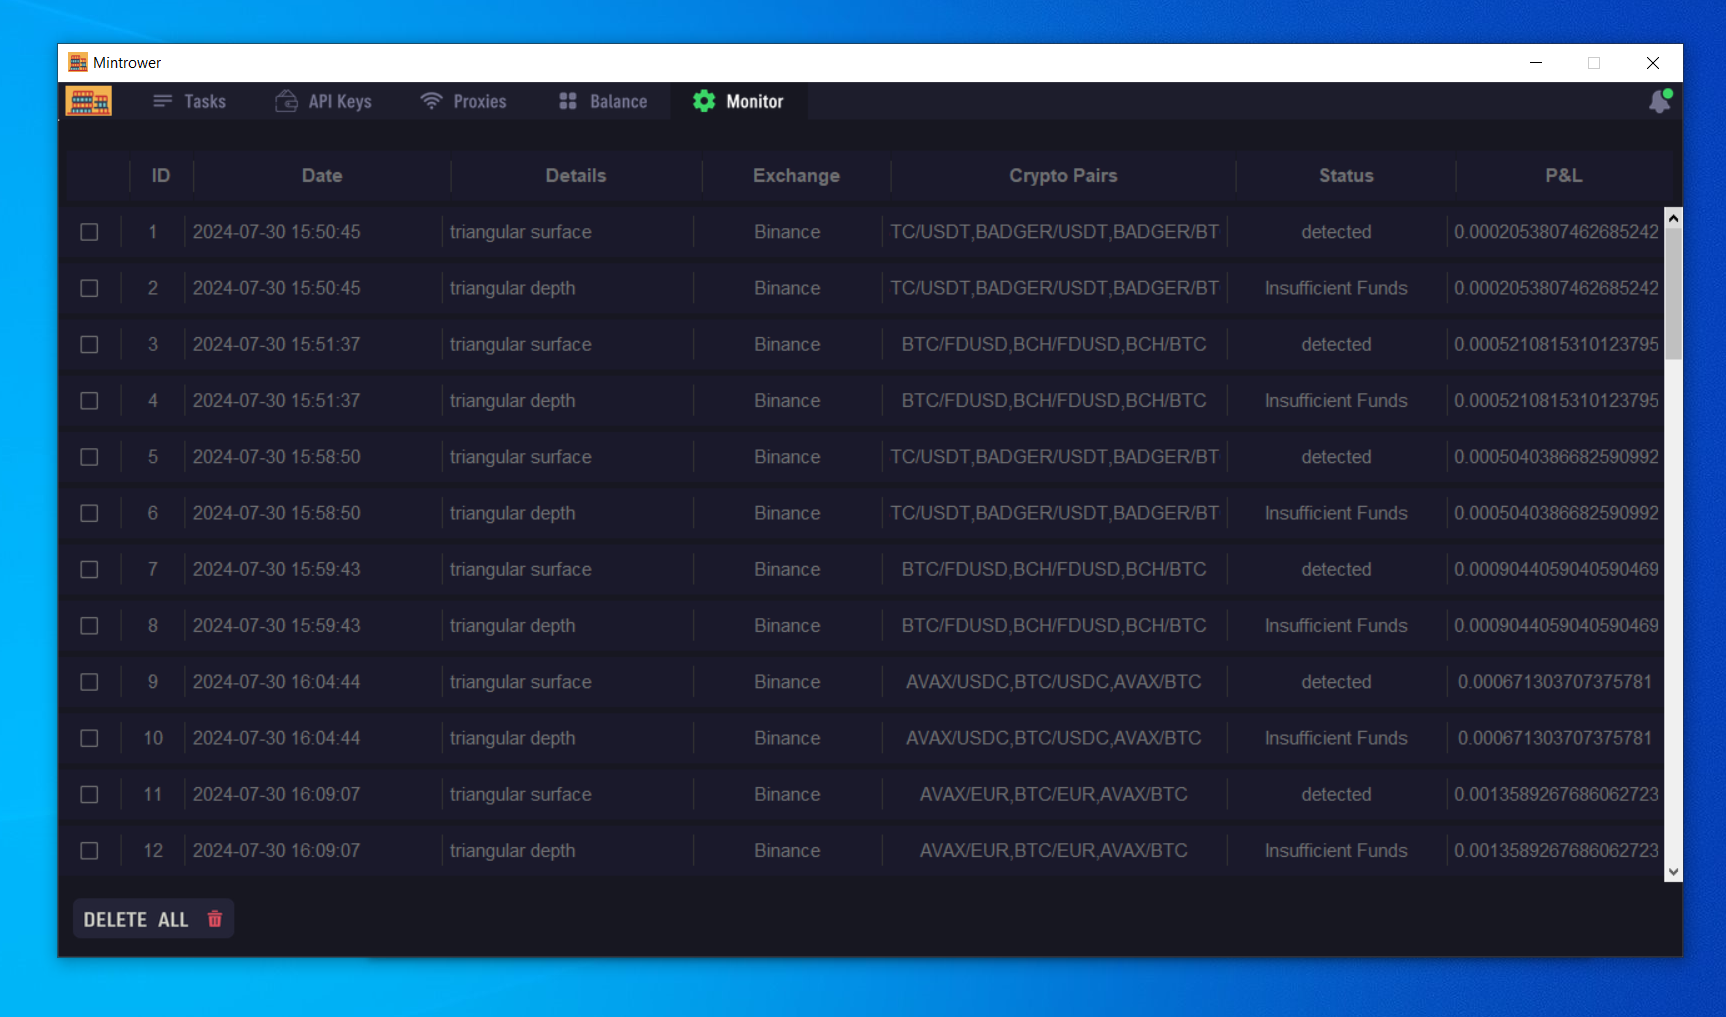Check the checkbox for row ID 1
Image resolution: width=1726 pixels, height=1017 pixels.
point(90,232)
